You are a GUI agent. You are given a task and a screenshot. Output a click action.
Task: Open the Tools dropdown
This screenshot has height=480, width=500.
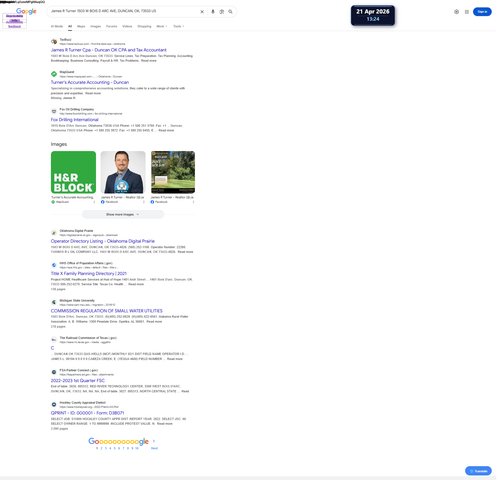tap(179, 26)
